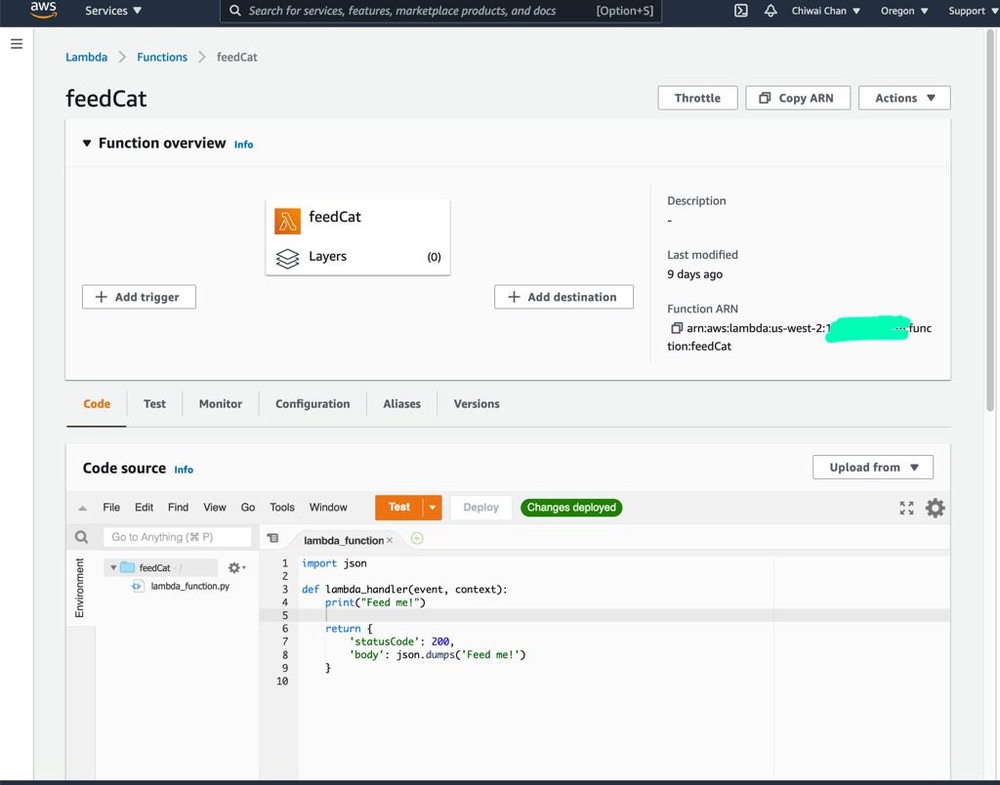Screen dimensions: 1000x785
Task: Click the Changes deployed status badge
Action: click(571, 508)
